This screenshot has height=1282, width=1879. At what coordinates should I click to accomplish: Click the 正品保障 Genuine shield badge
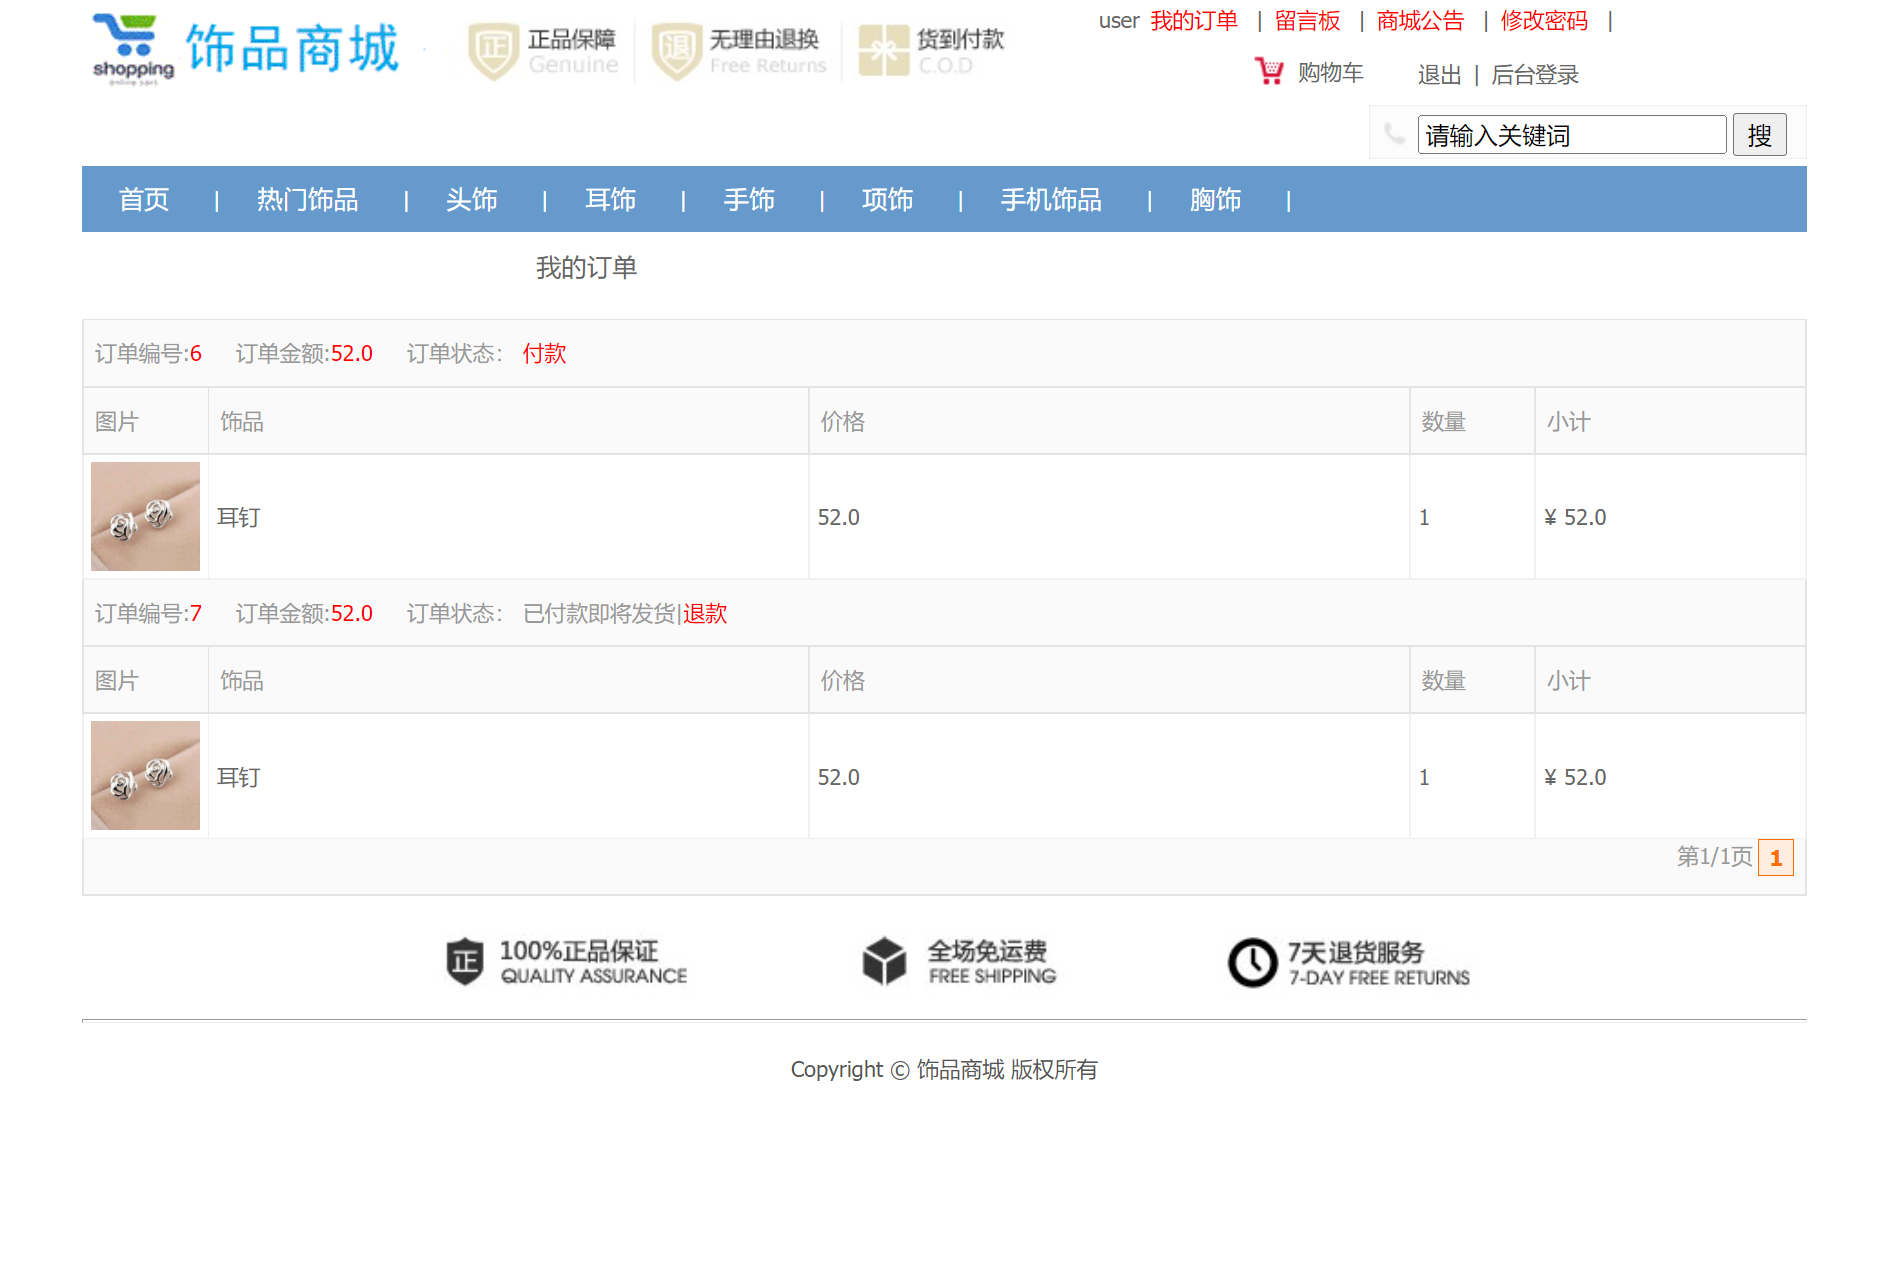click(543, 52)
